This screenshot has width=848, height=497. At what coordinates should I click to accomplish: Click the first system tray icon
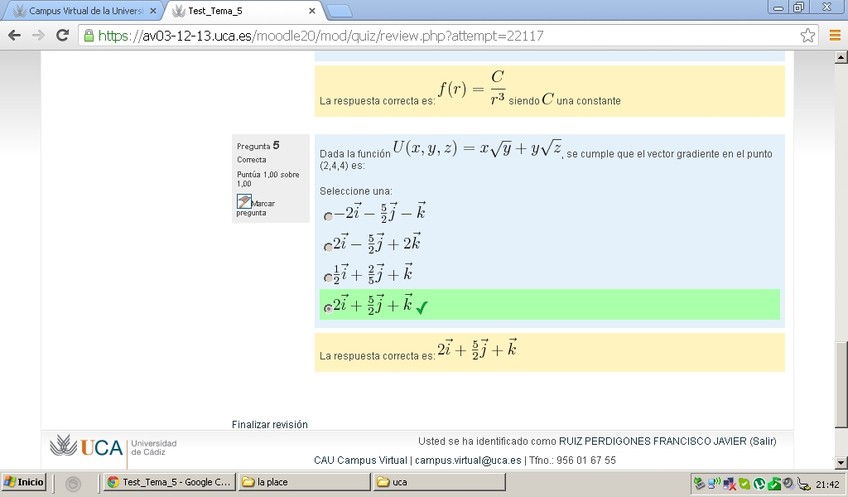[x=699, y=483]
